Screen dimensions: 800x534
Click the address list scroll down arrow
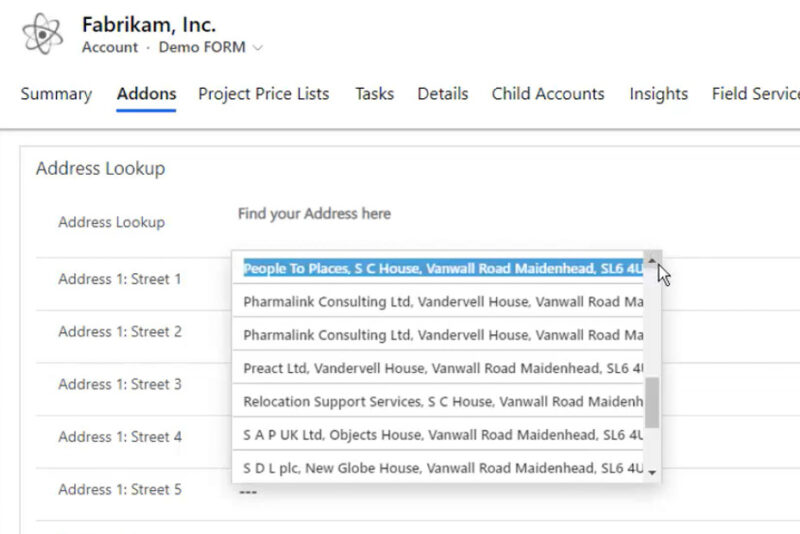point(652,473)
